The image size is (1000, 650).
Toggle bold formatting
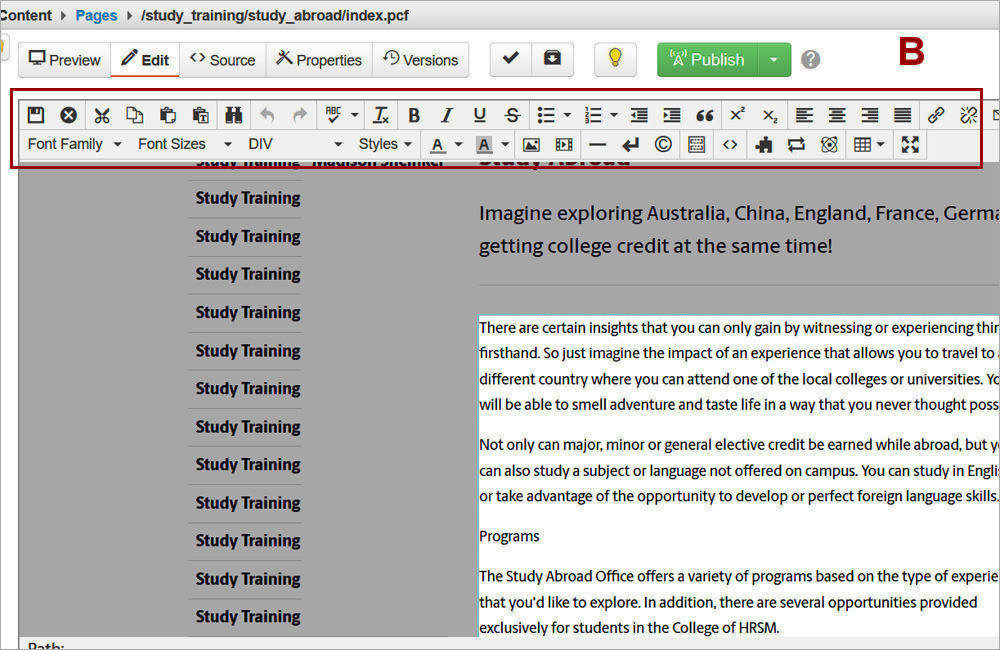pos(413,115)
